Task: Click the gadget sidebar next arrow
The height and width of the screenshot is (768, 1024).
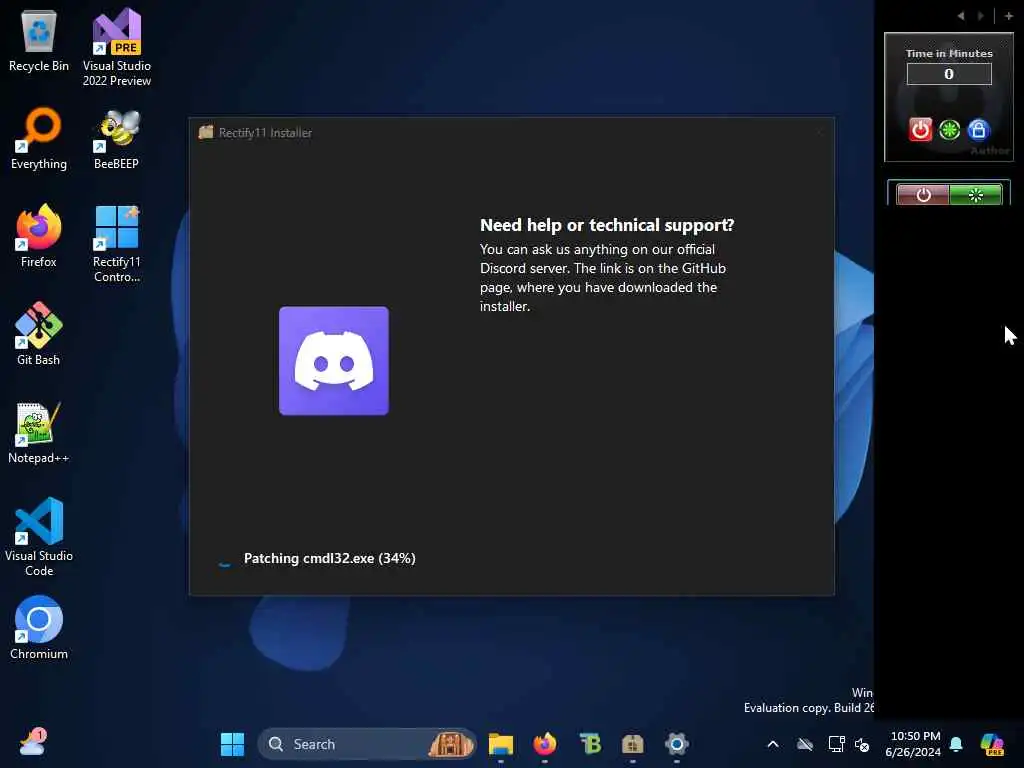Action: (x=980, y=16)
